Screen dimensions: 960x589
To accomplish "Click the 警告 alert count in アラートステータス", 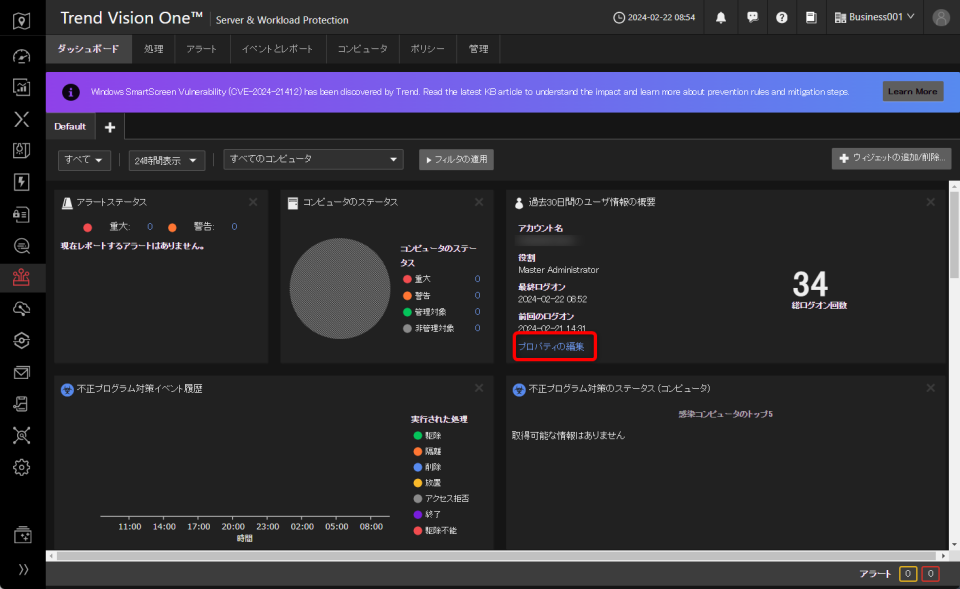I will (x=234, y=227).
